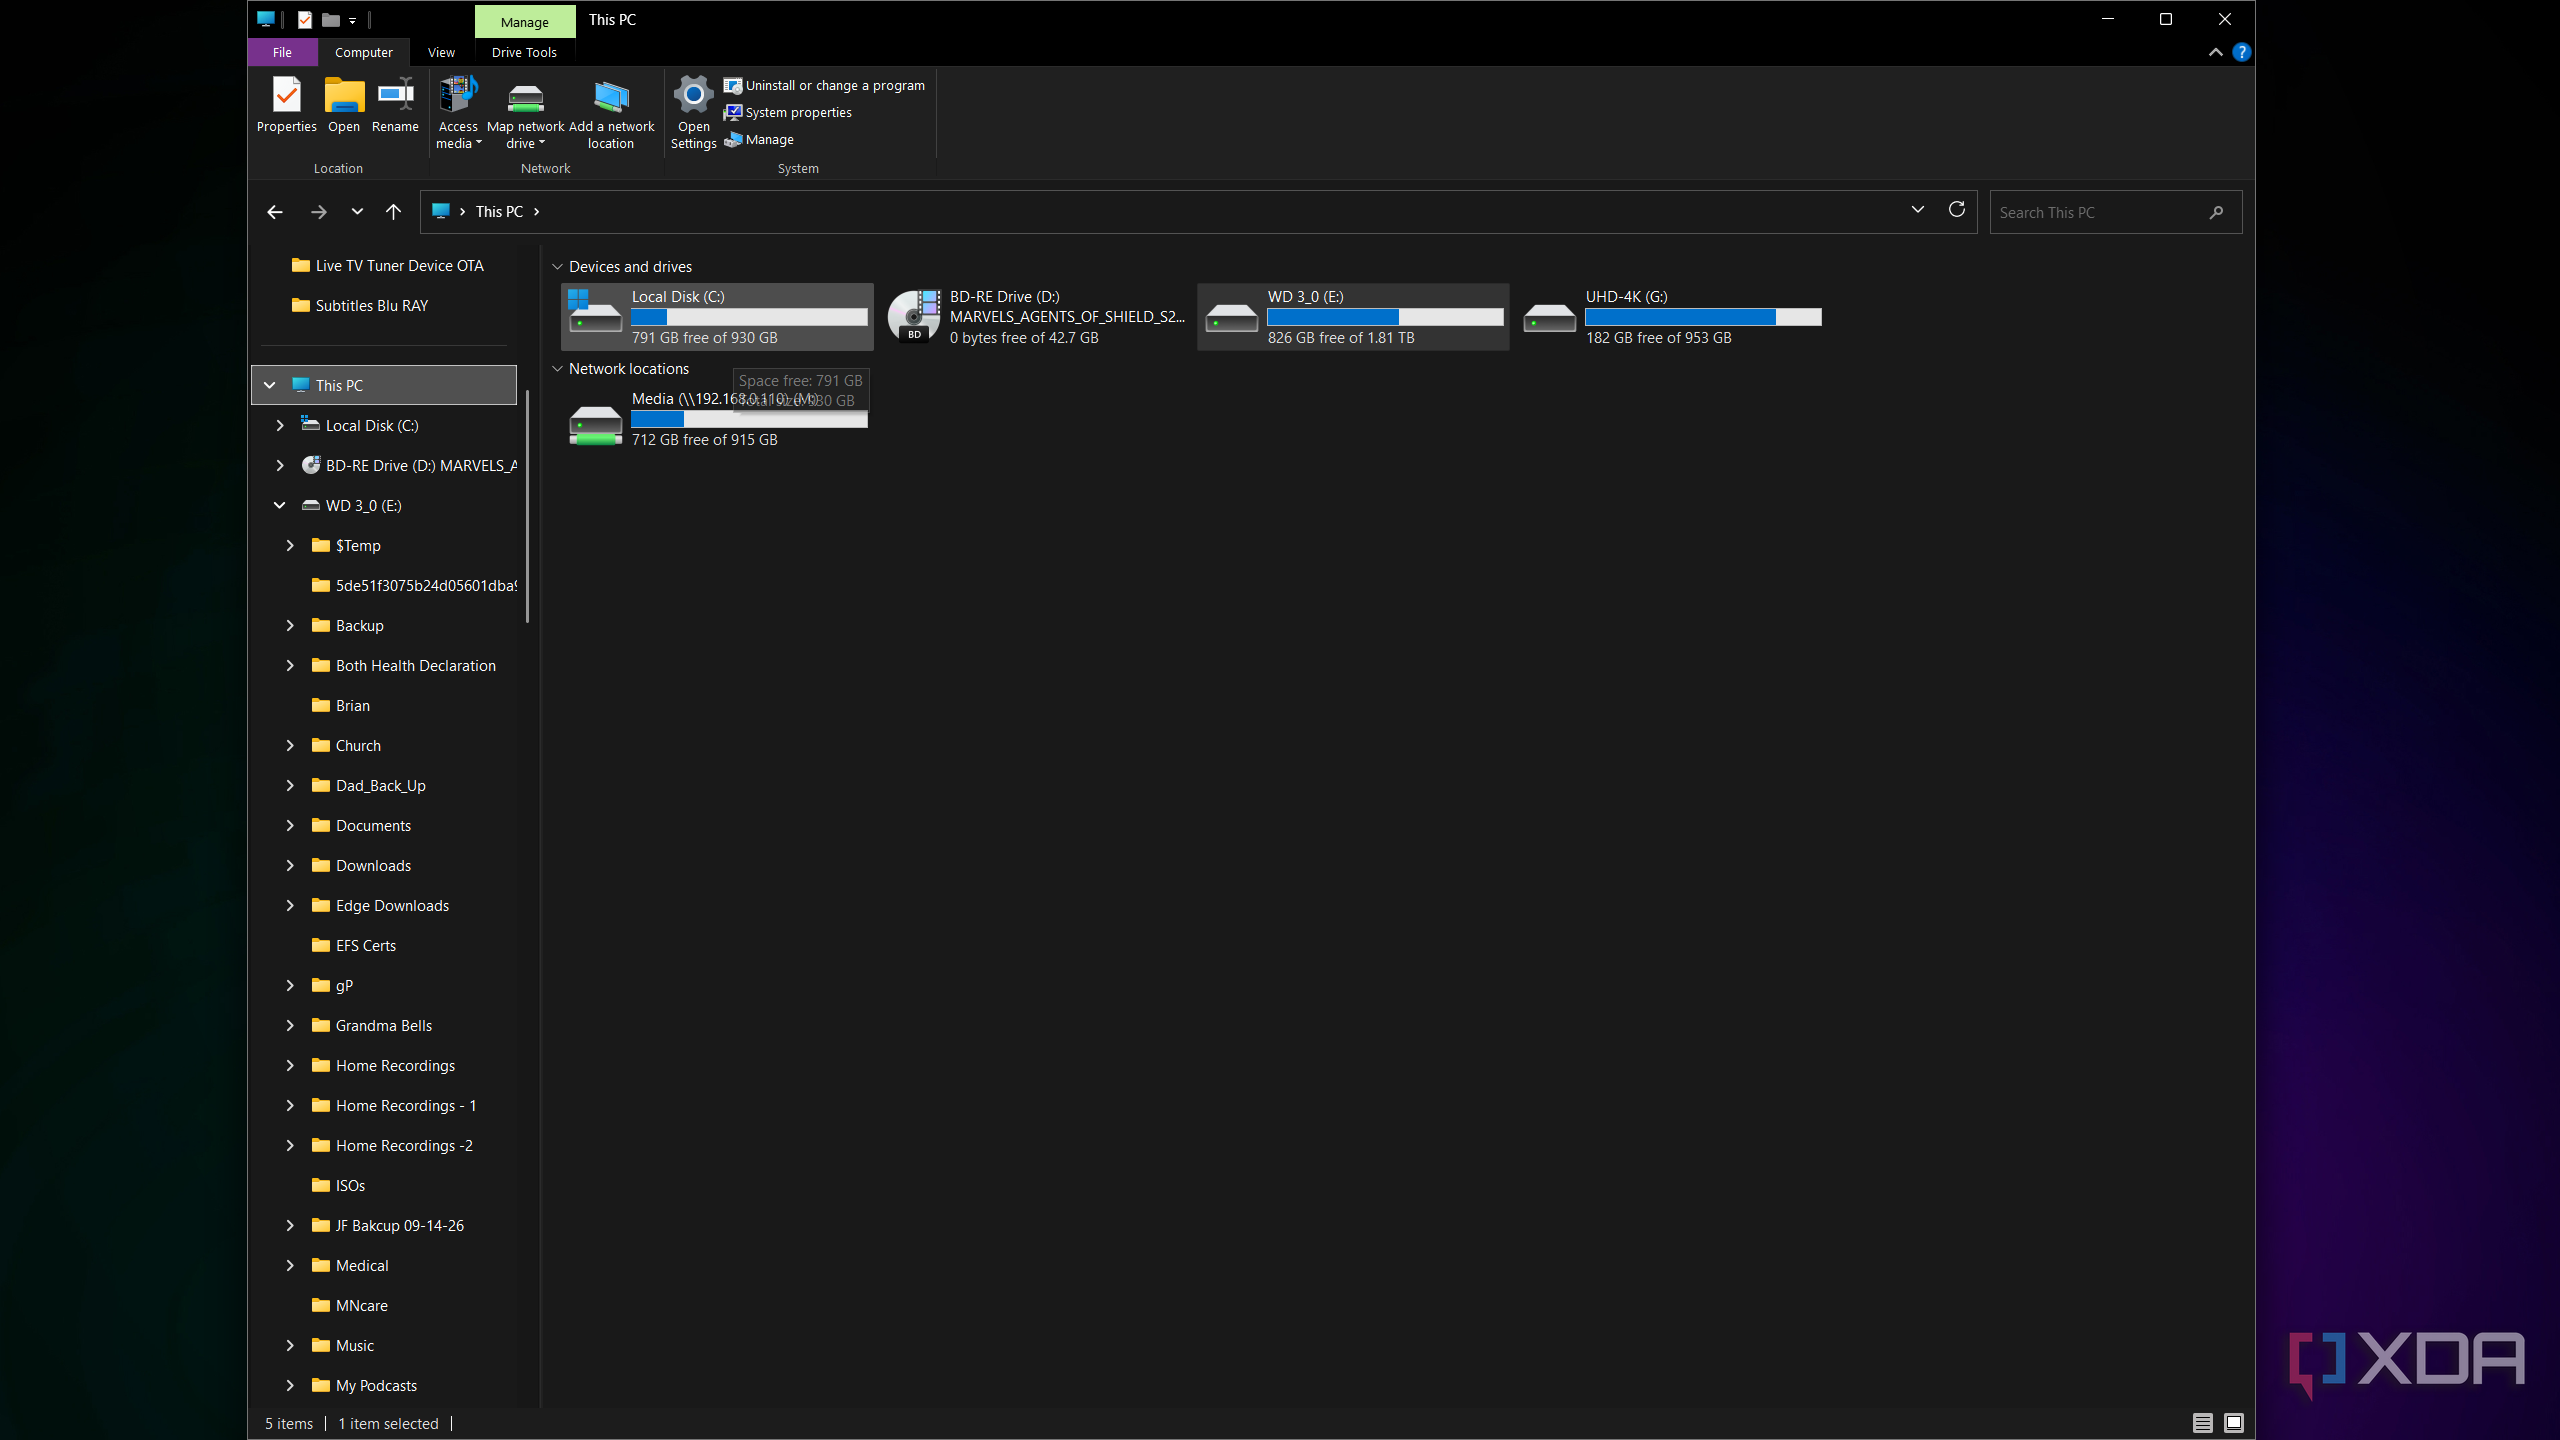Select Home Recordings -2 folder
This screenshot has height=1440, width=2560.
click(391, 1145)
